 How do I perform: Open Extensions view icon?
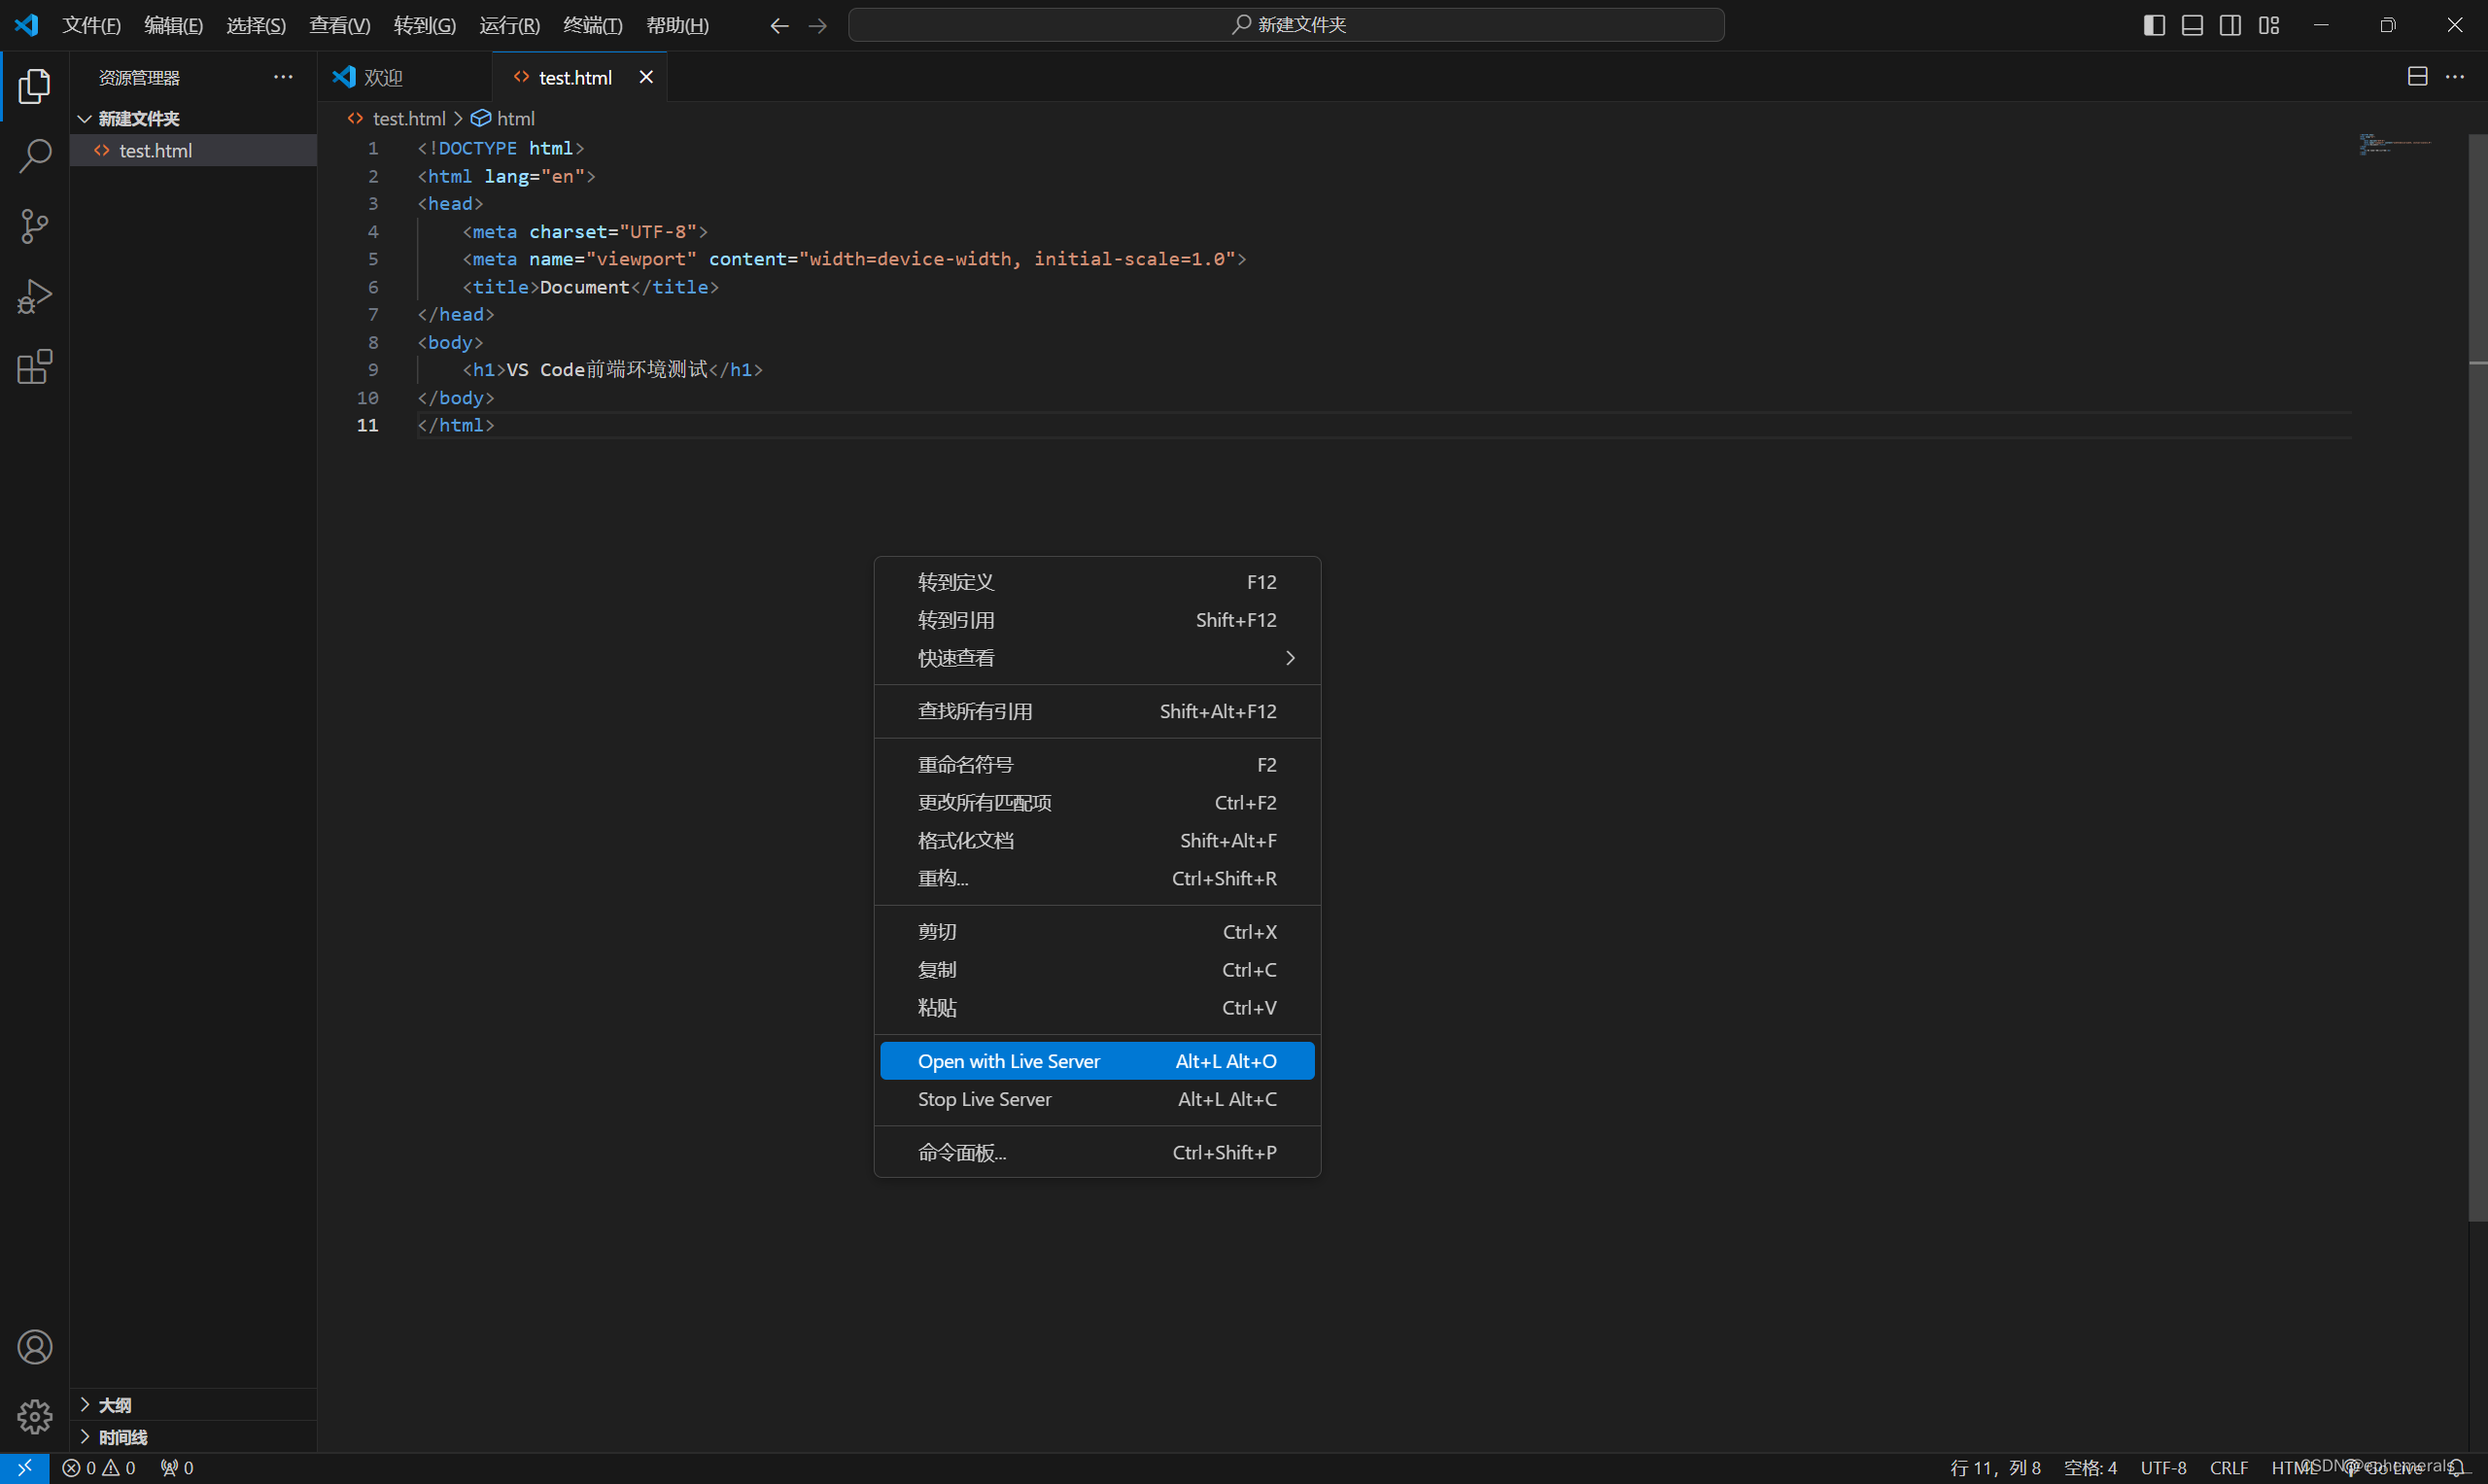(x=35, y=367)
